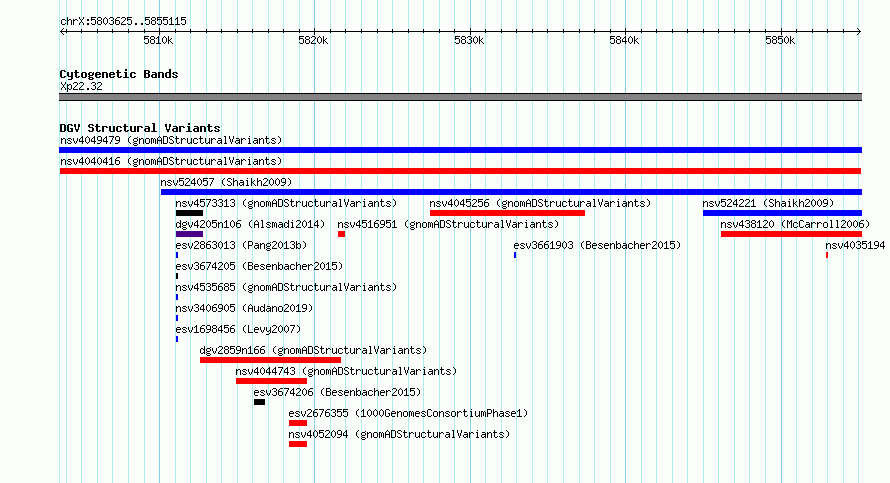Select the small red nsv4516951 bar

click(341, 234)
